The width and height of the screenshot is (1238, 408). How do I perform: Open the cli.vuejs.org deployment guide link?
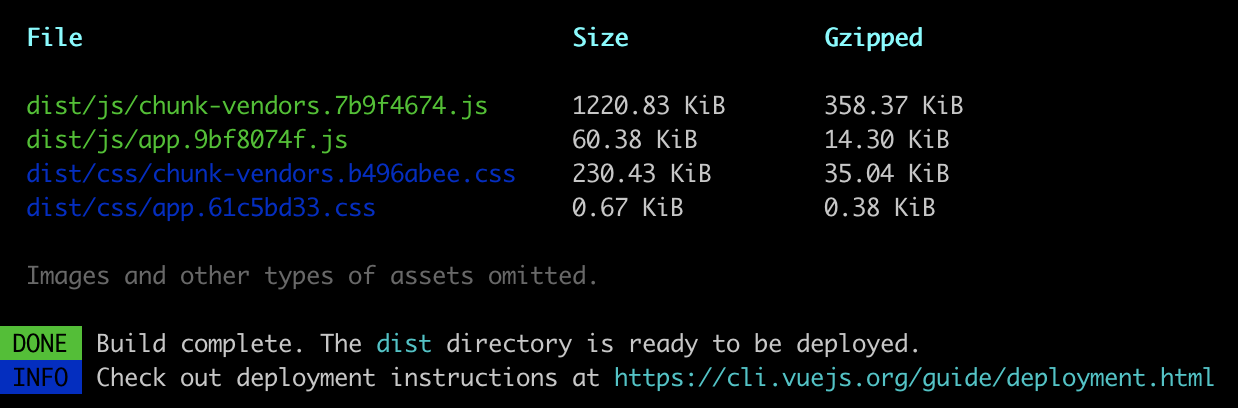914,378
